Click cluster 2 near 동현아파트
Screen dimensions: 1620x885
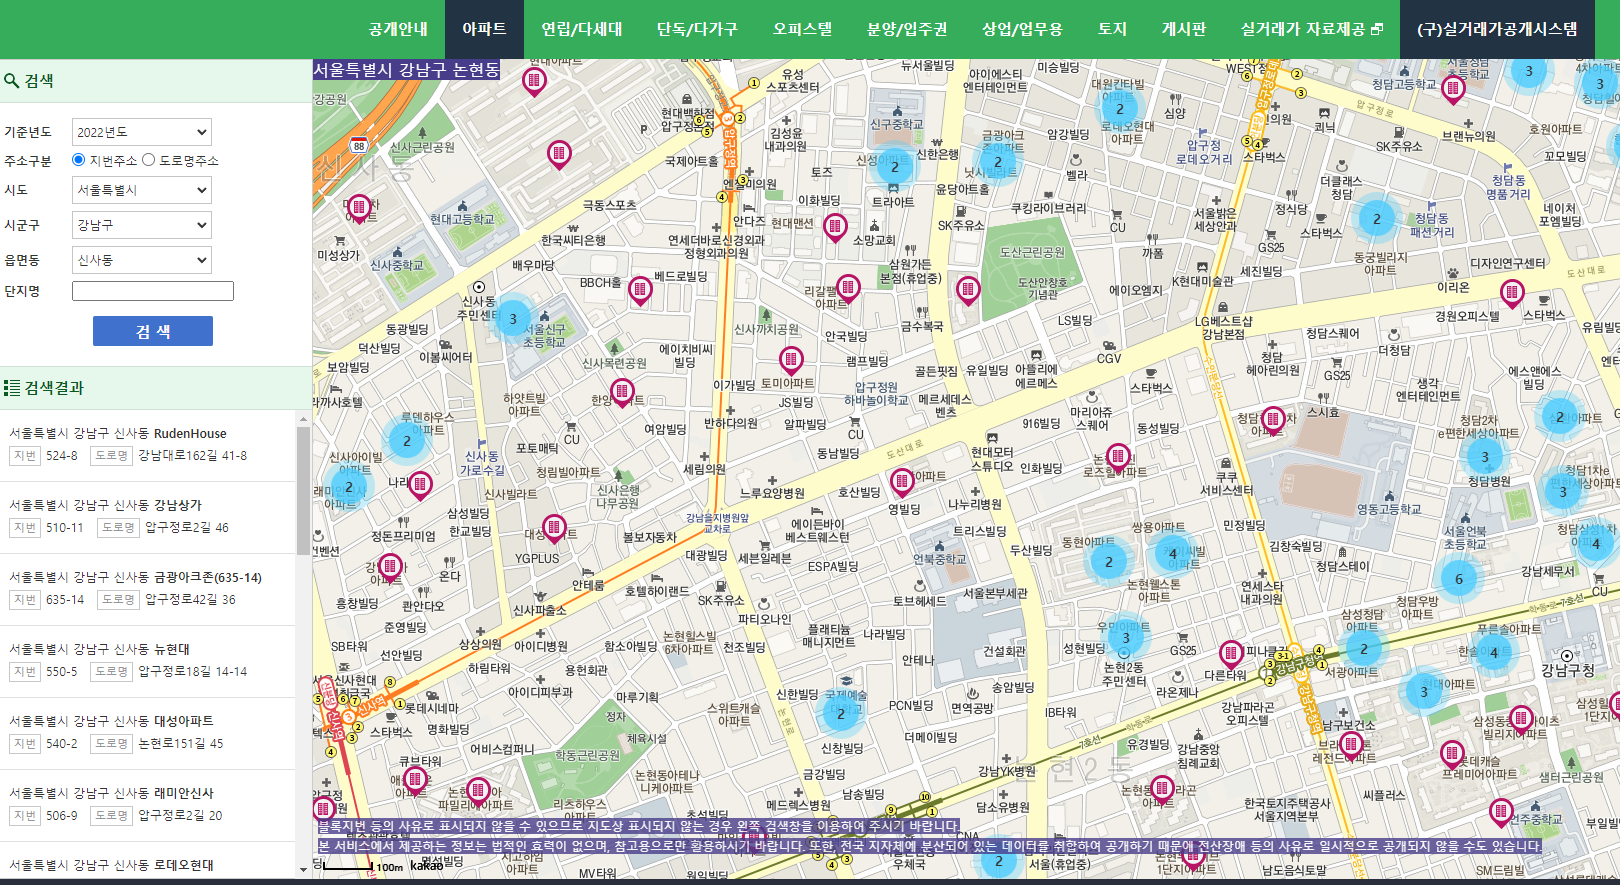coord(1108,562)
